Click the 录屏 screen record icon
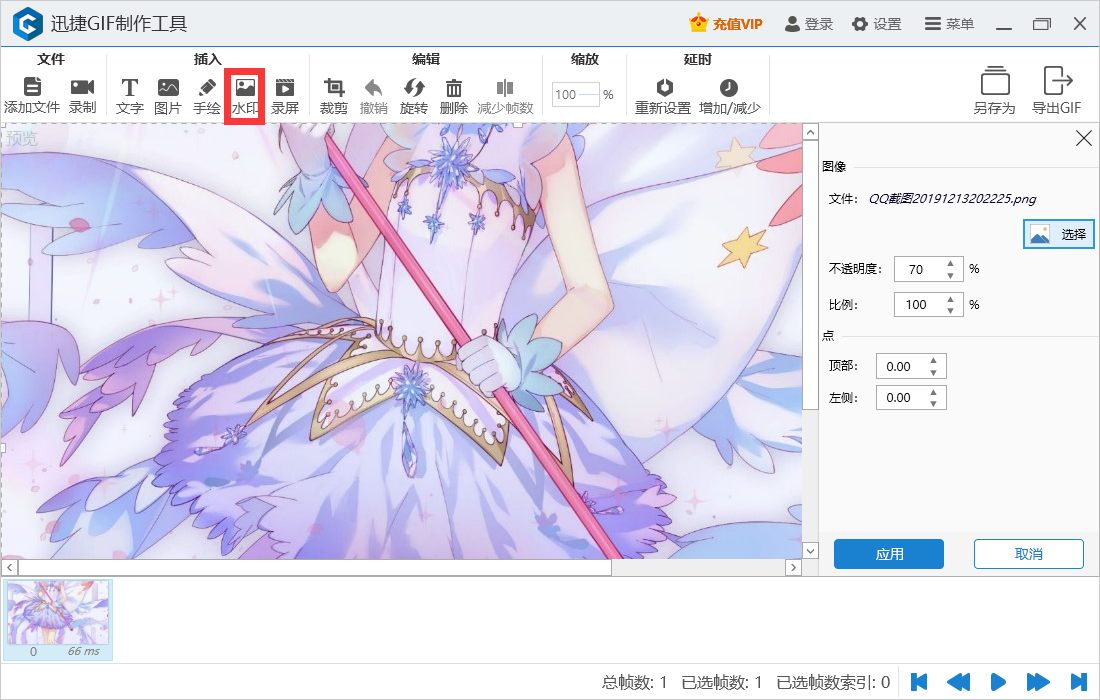 pyautogui.click(x=285, y=87)
